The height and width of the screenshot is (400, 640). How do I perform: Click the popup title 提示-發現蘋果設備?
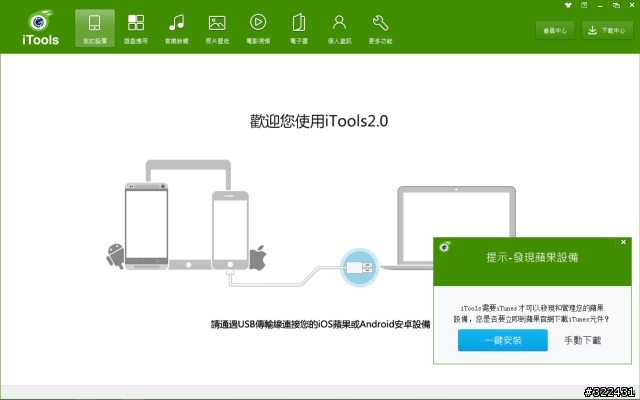point(532,258)
